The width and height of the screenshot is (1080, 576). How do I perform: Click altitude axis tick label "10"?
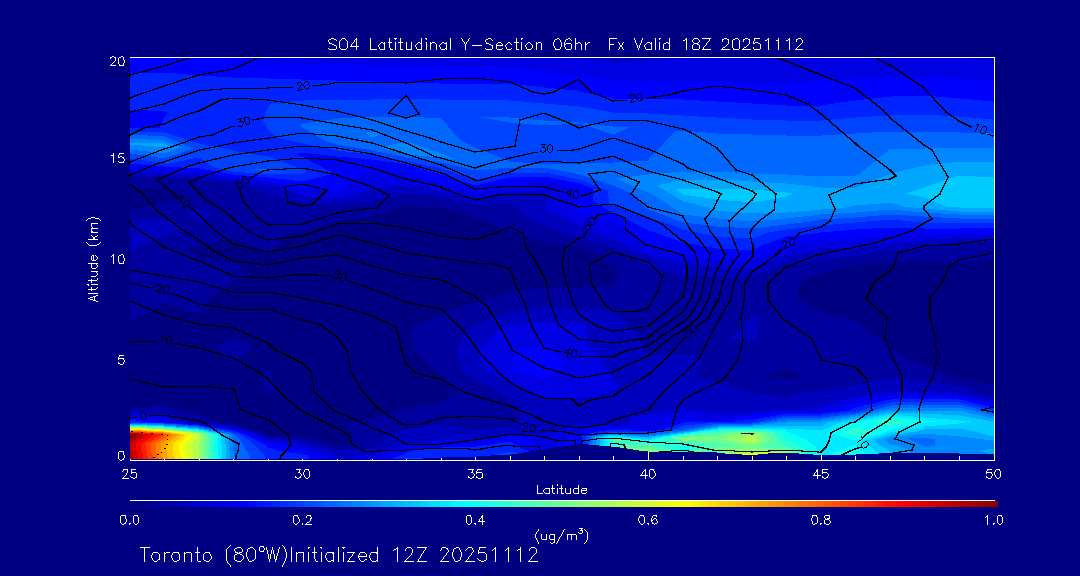click(x=116, y=259)
